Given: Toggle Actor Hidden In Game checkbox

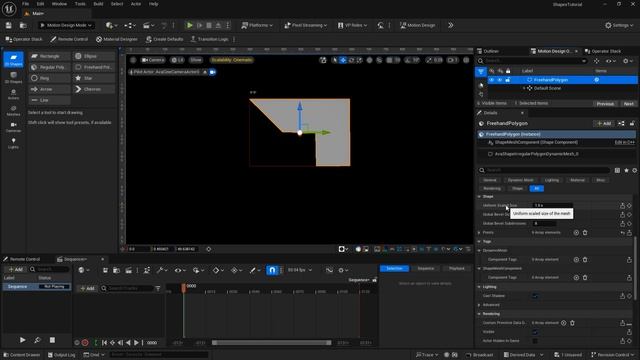Looking at the screenshot, I should (x=535, y=341).
